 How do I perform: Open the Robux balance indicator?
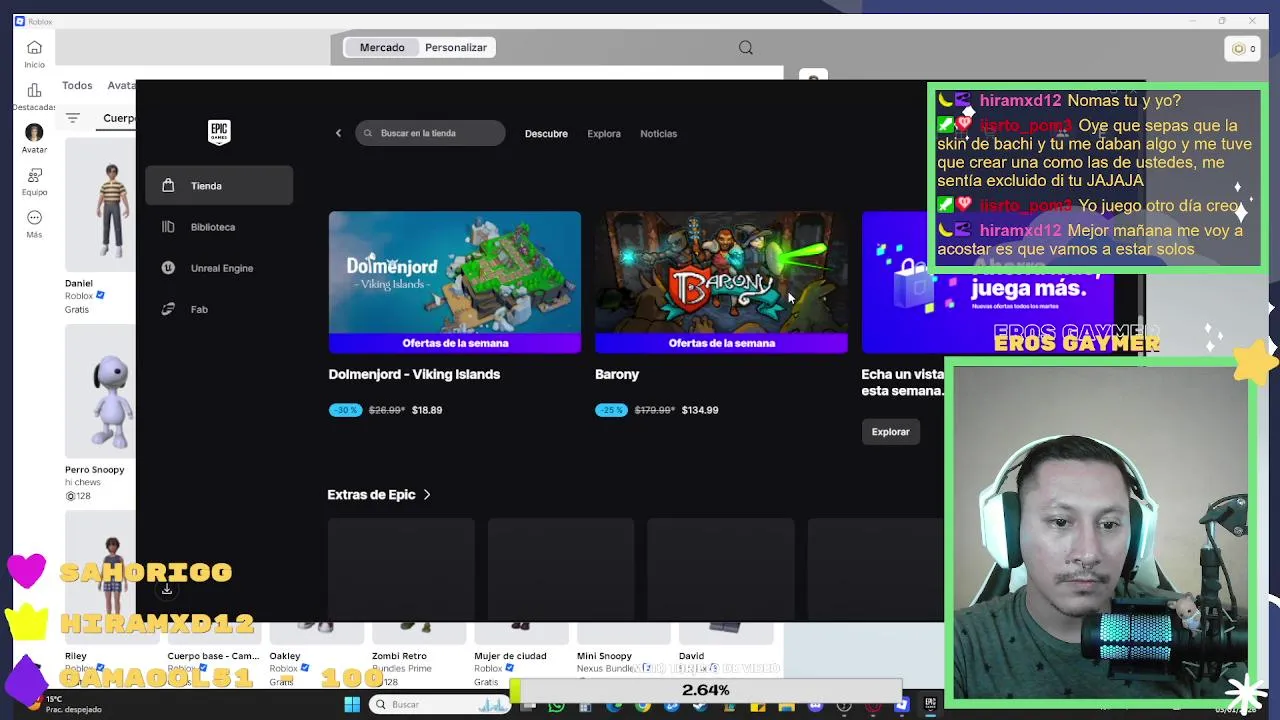tap(1243, 48)
